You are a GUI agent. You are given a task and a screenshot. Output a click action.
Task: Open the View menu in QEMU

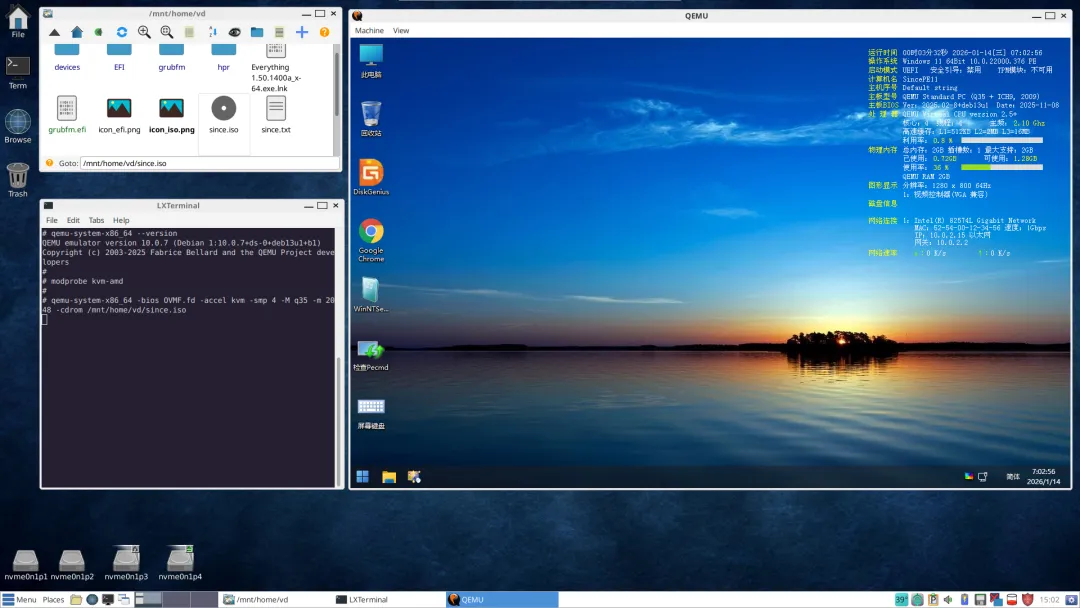pyautogui.click(x=401, y=30)
